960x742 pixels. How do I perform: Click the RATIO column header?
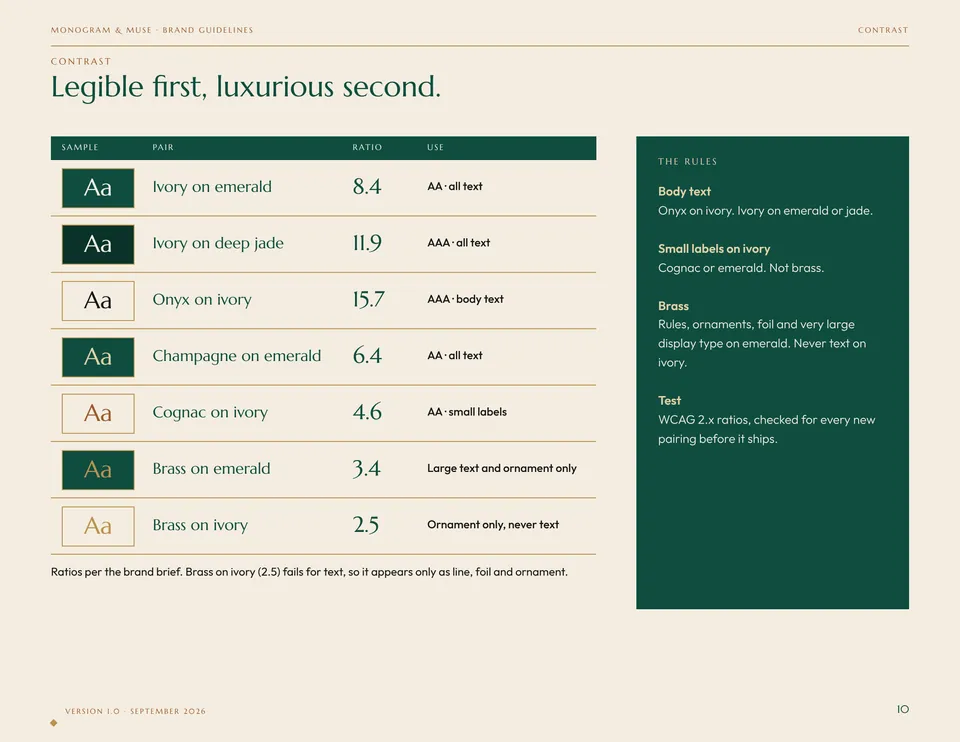point(367,148)
